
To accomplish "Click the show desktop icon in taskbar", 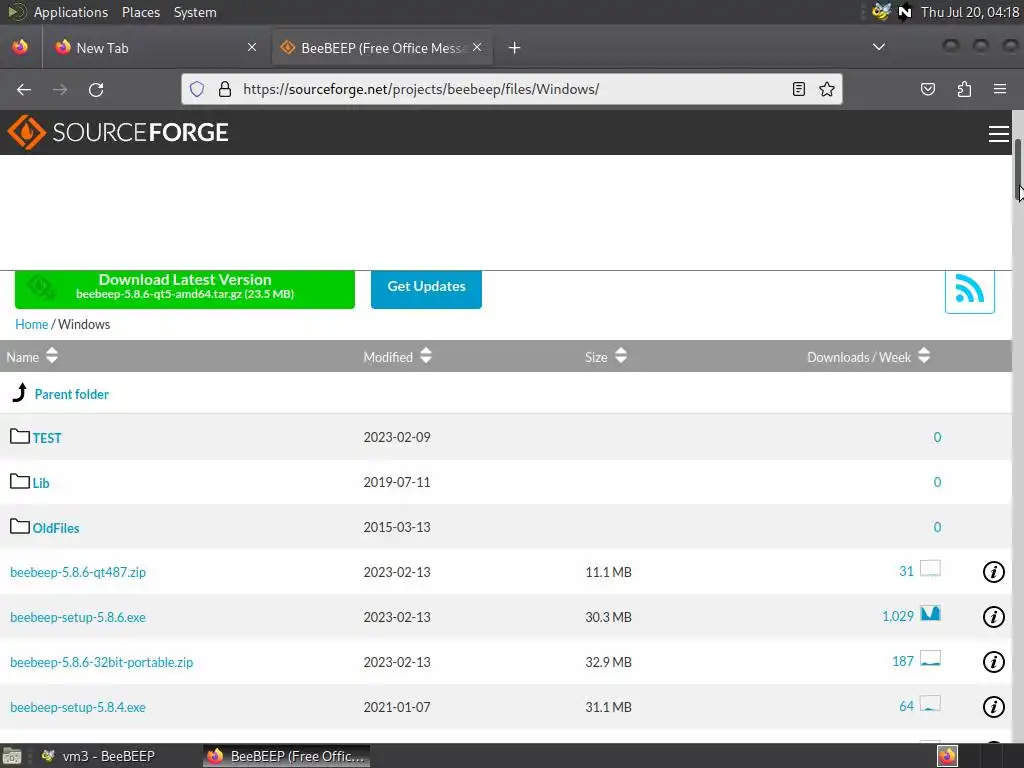I will coord(12,756).
